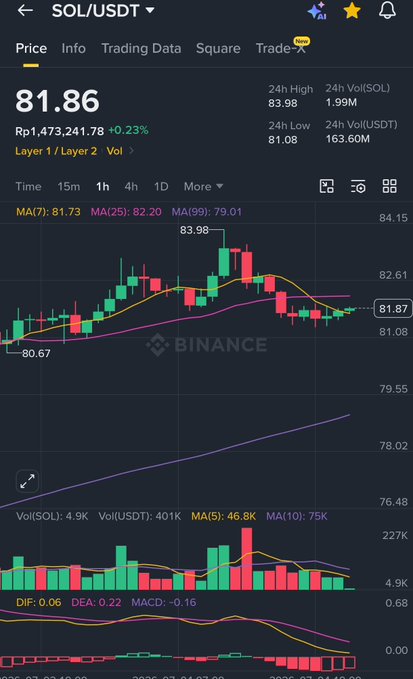The height and width of the screenshot is (679, 413).
Task: Open the Trading Data tab
Action: coord(141,48)
